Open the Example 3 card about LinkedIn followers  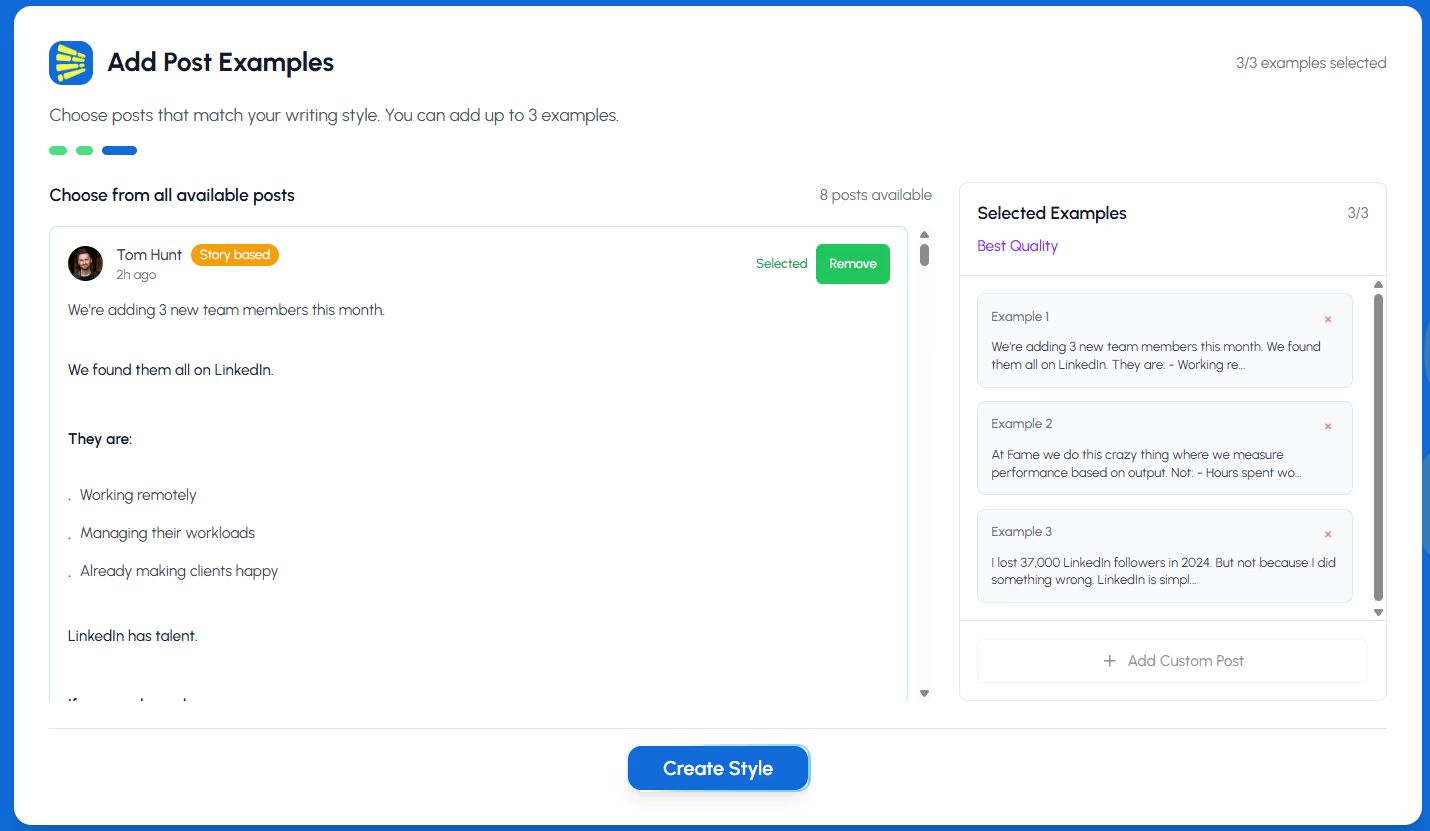[x=1163, y=571]
